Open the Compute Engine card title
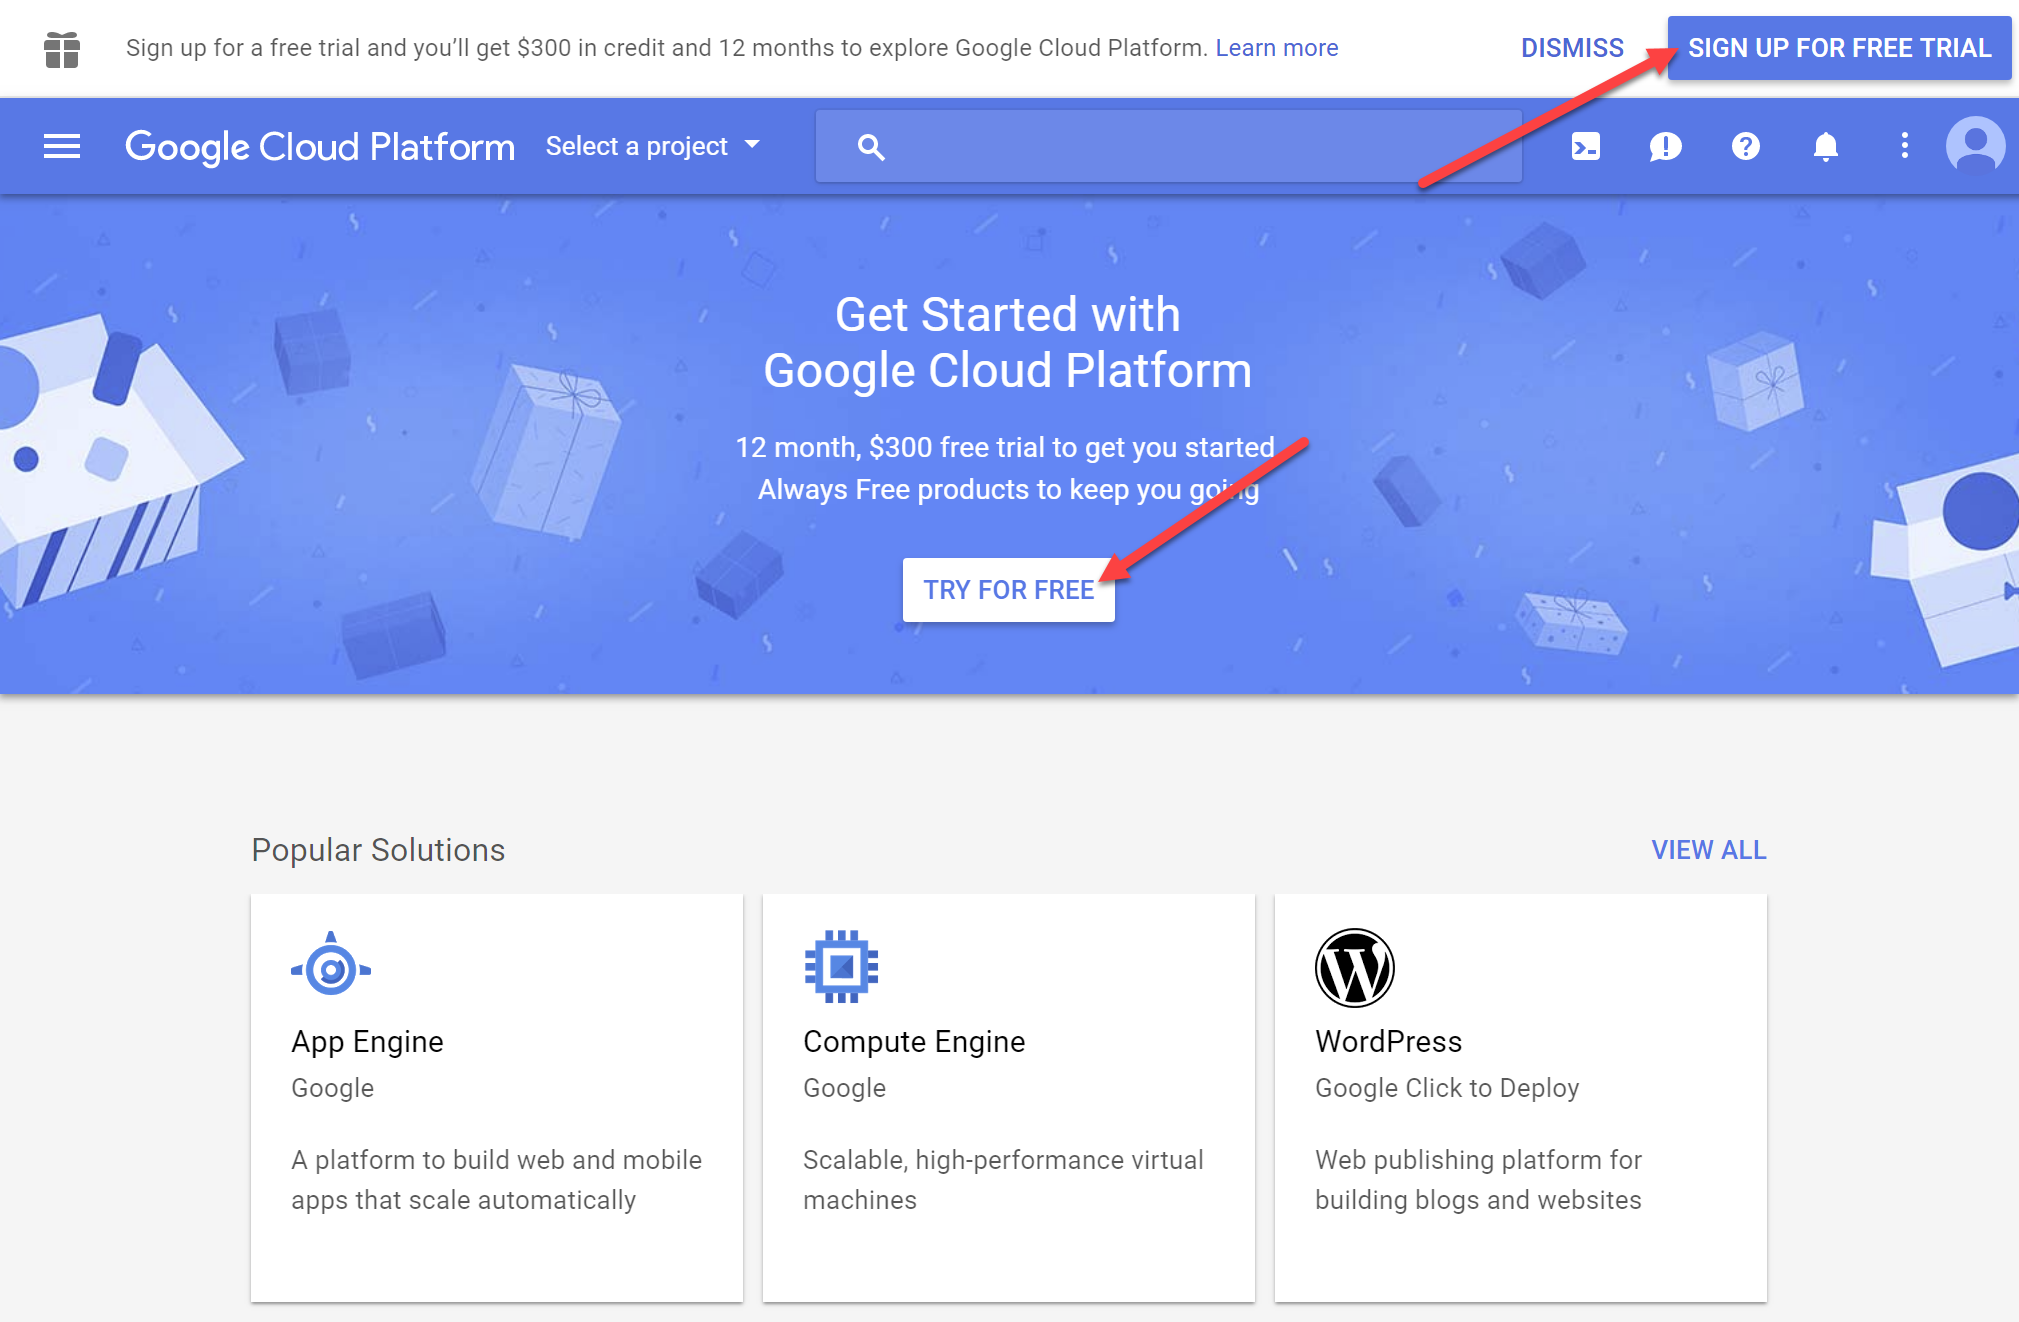Screen dimensions: 2019x1322 tap(914, 1041)
